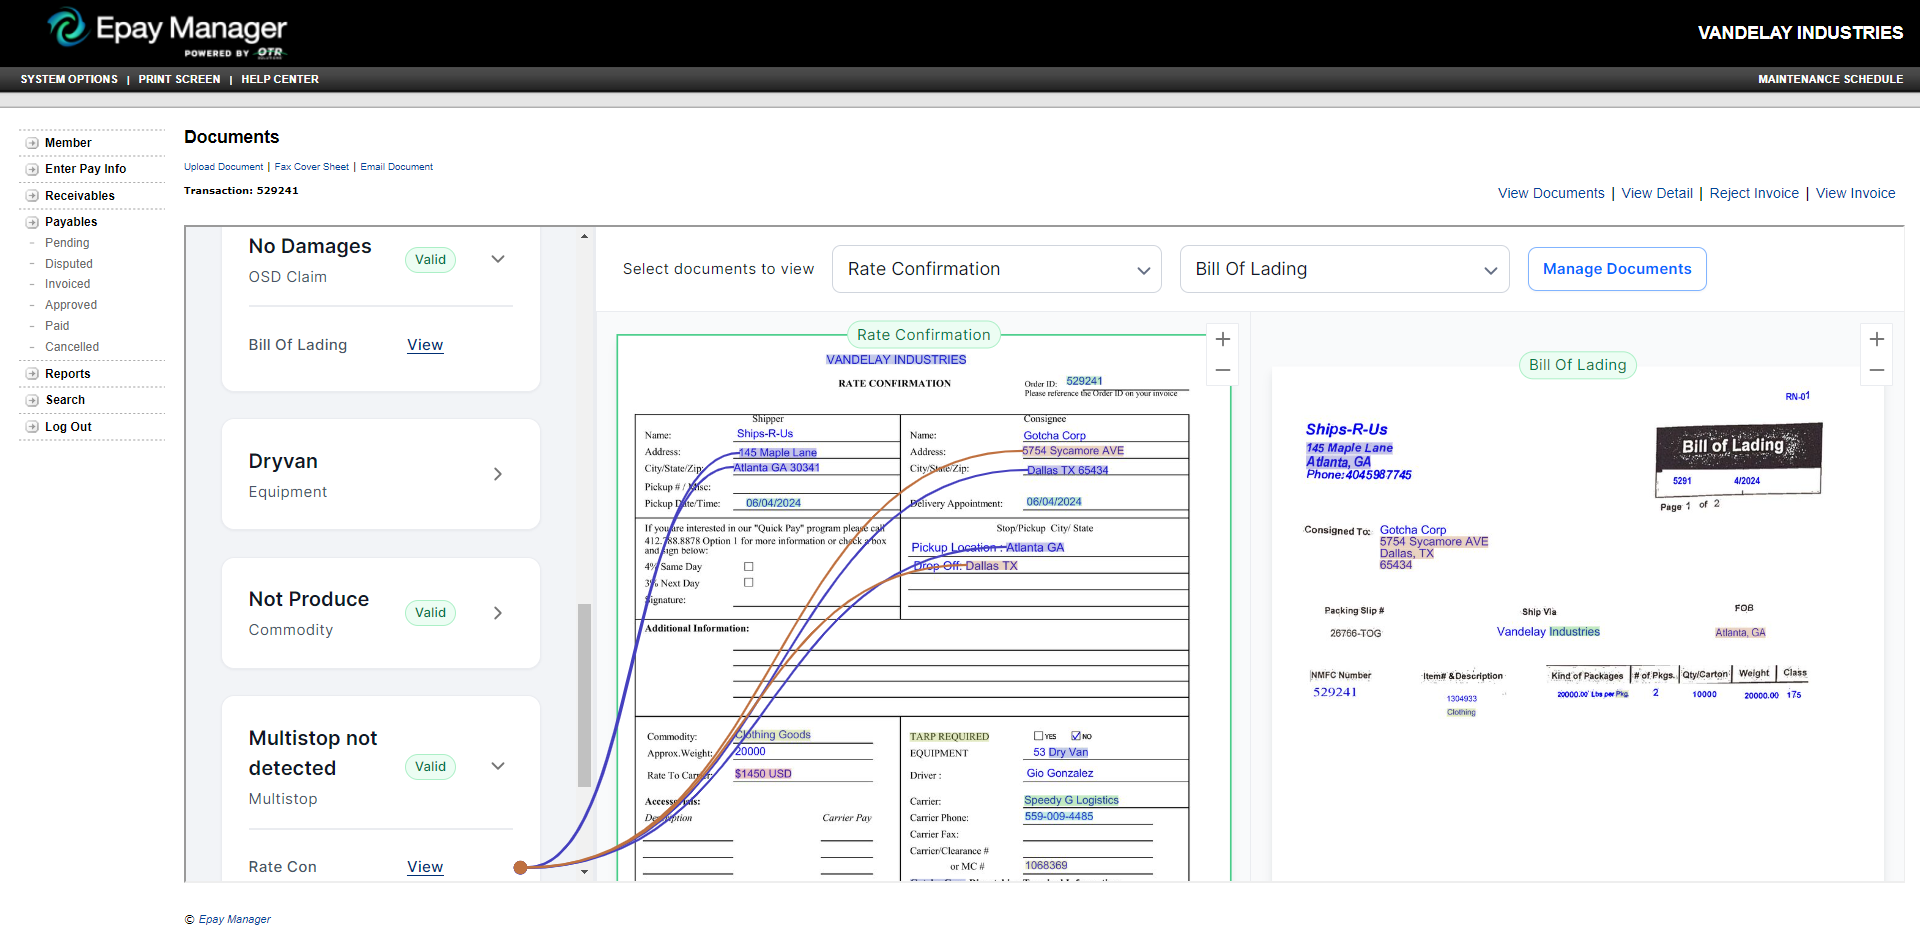Open Maintenance Schedule
Image resolution: width=1920 pixels, height=945 pixels.
pyautogui.click(x=1830, y=79)
